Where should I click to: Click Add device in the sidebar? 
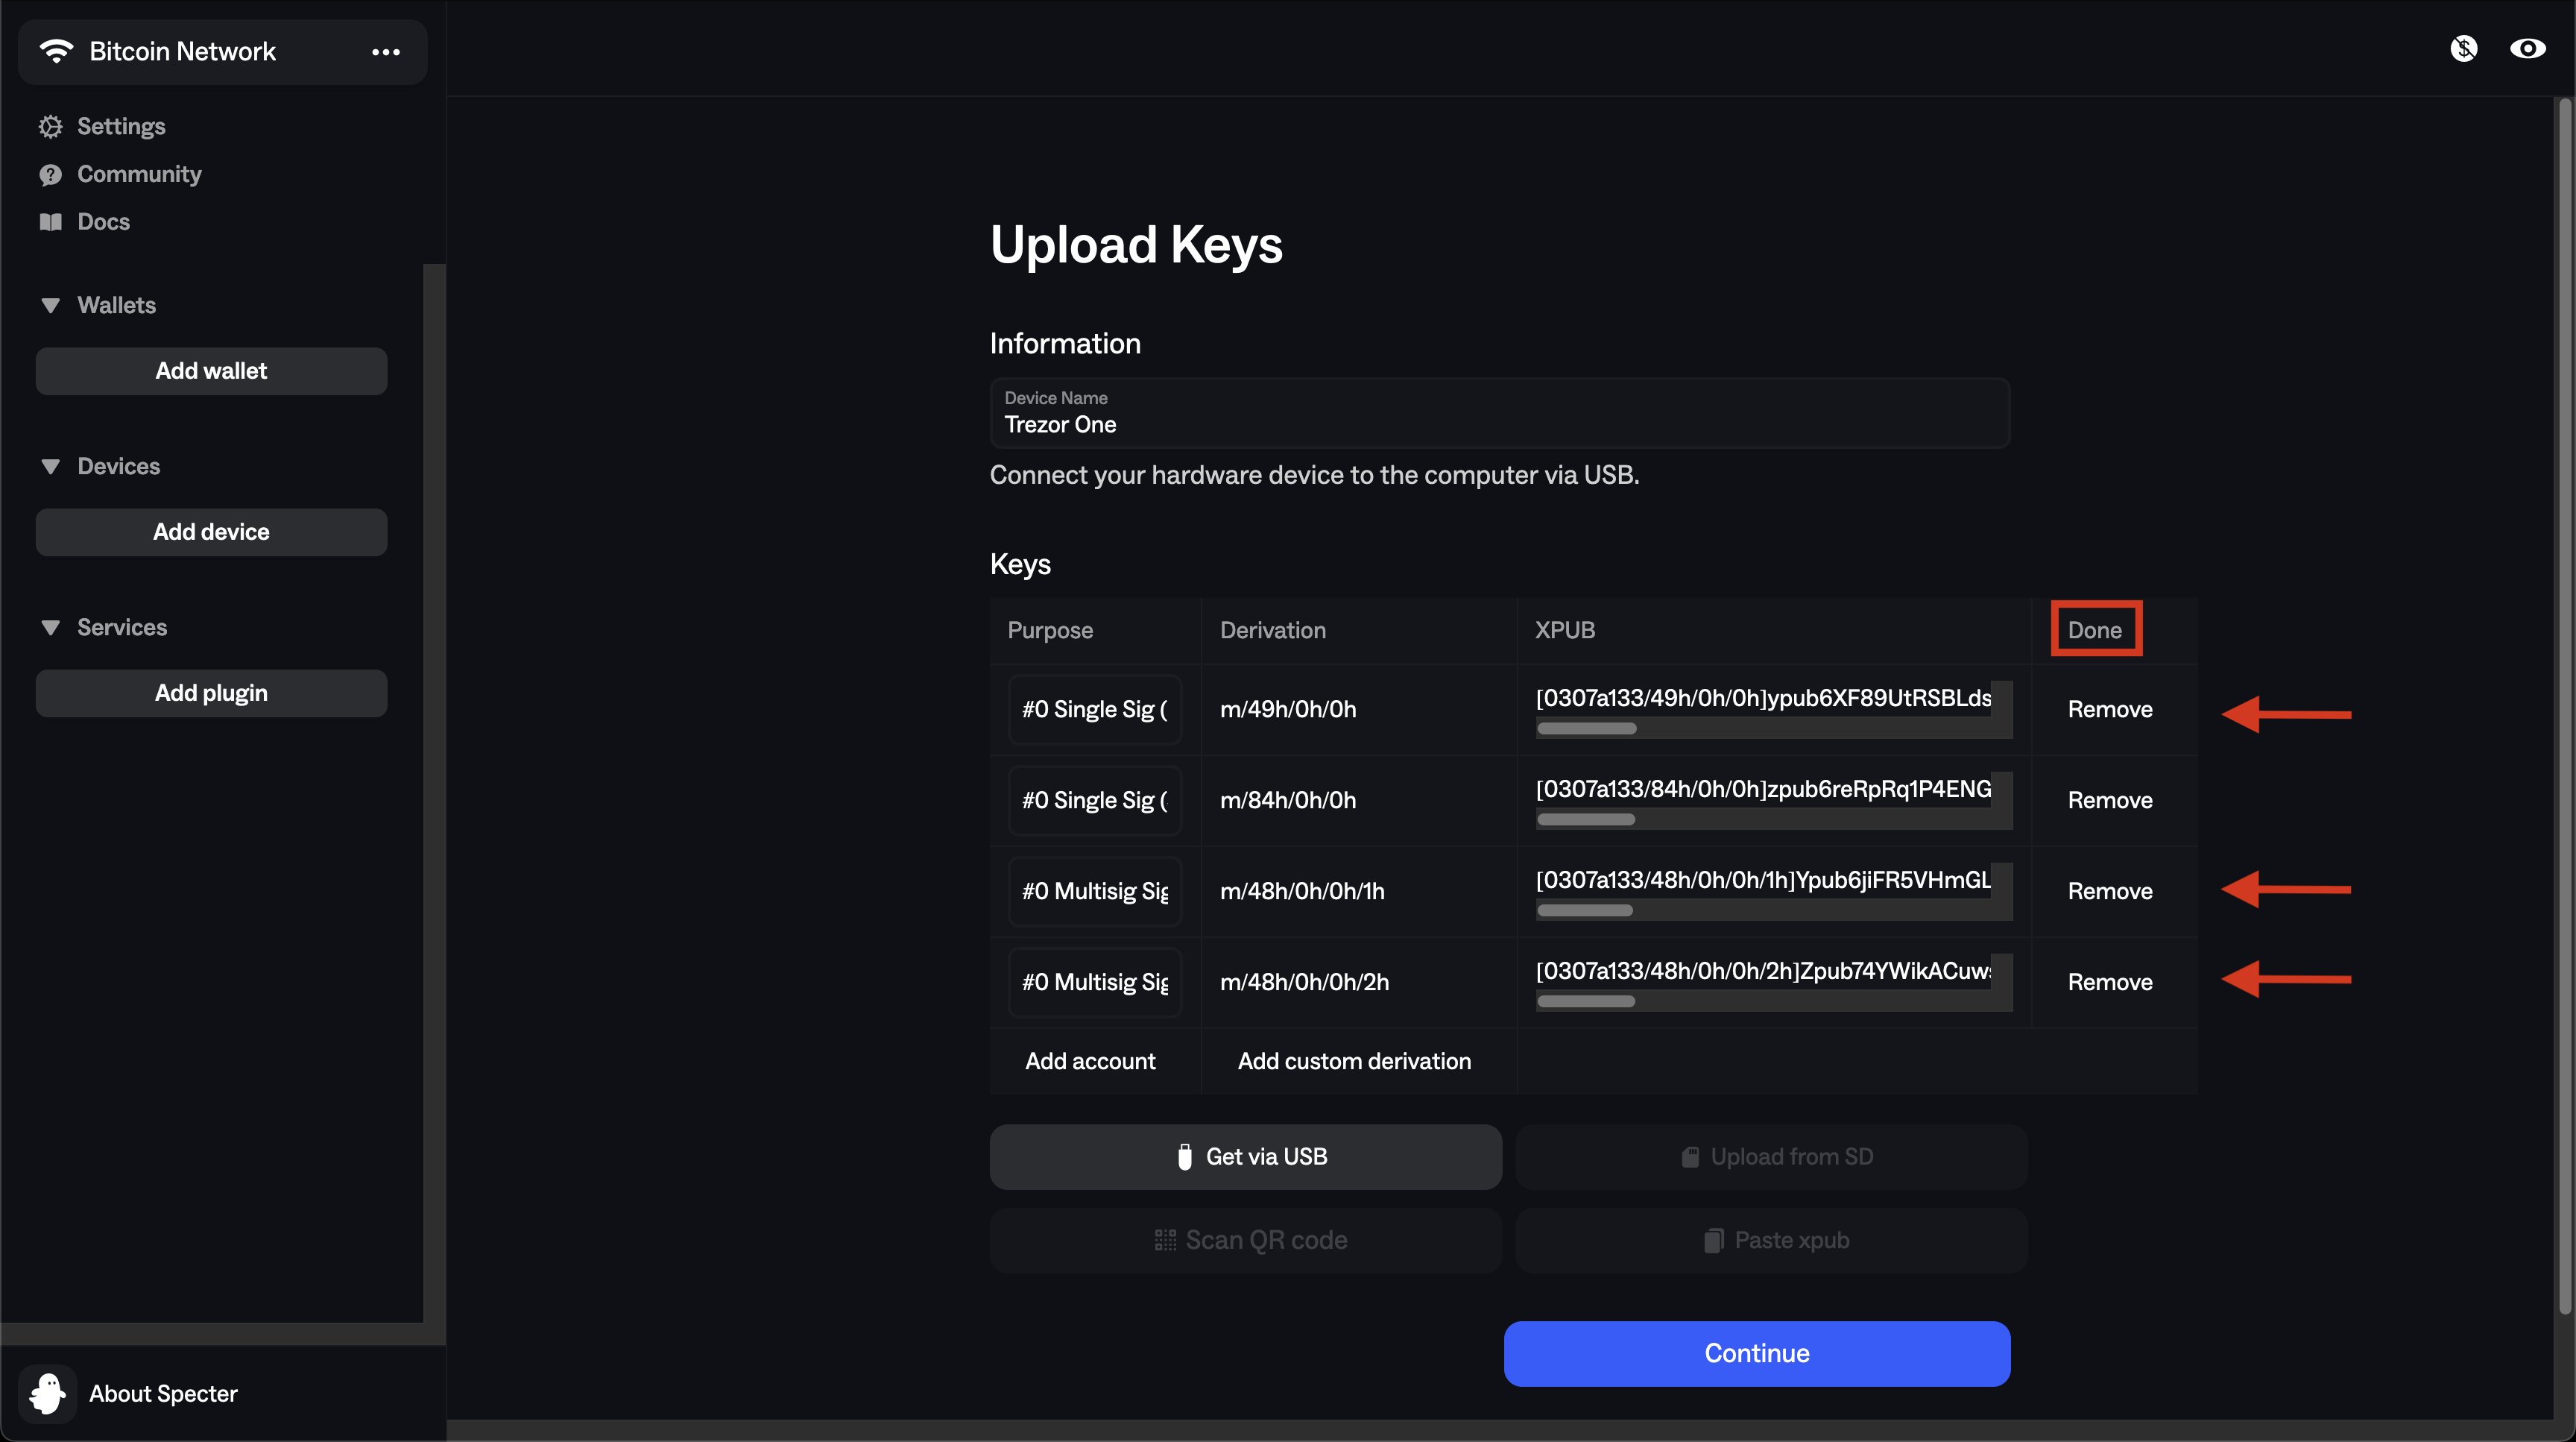pos(211,532)
